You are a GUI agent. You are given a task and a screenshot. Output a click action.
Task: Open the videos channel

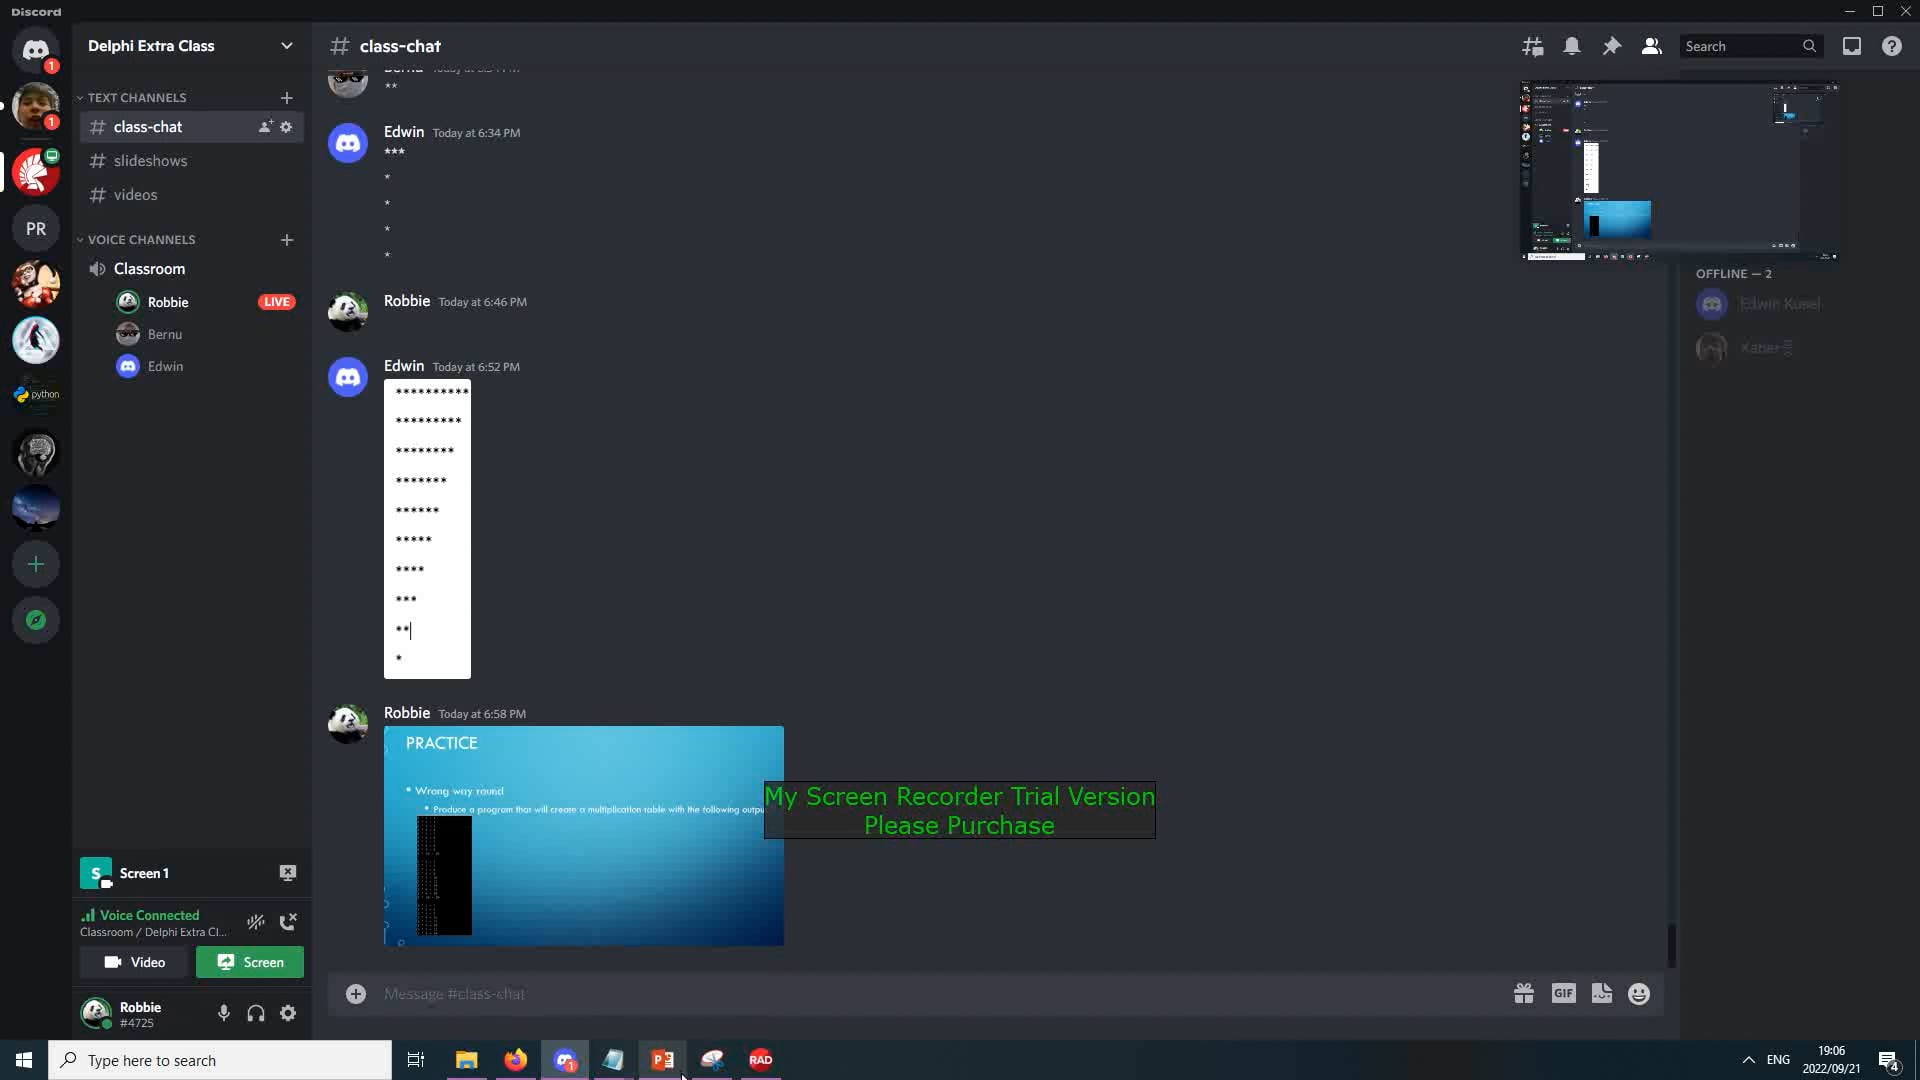[x=191, y=195]
